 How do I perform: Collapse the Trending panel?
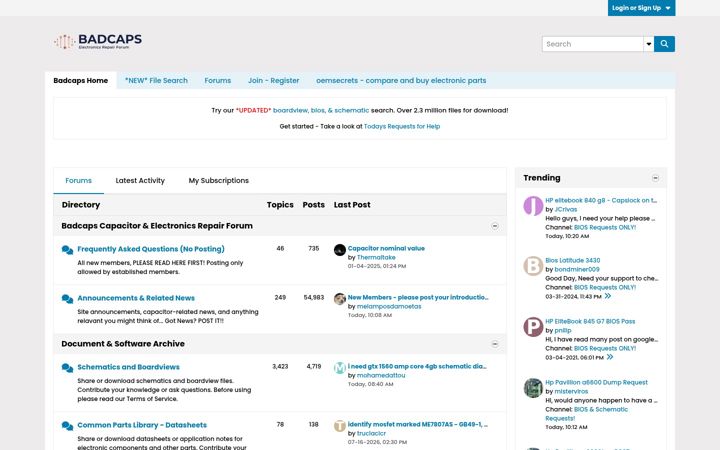coord(655,178)
